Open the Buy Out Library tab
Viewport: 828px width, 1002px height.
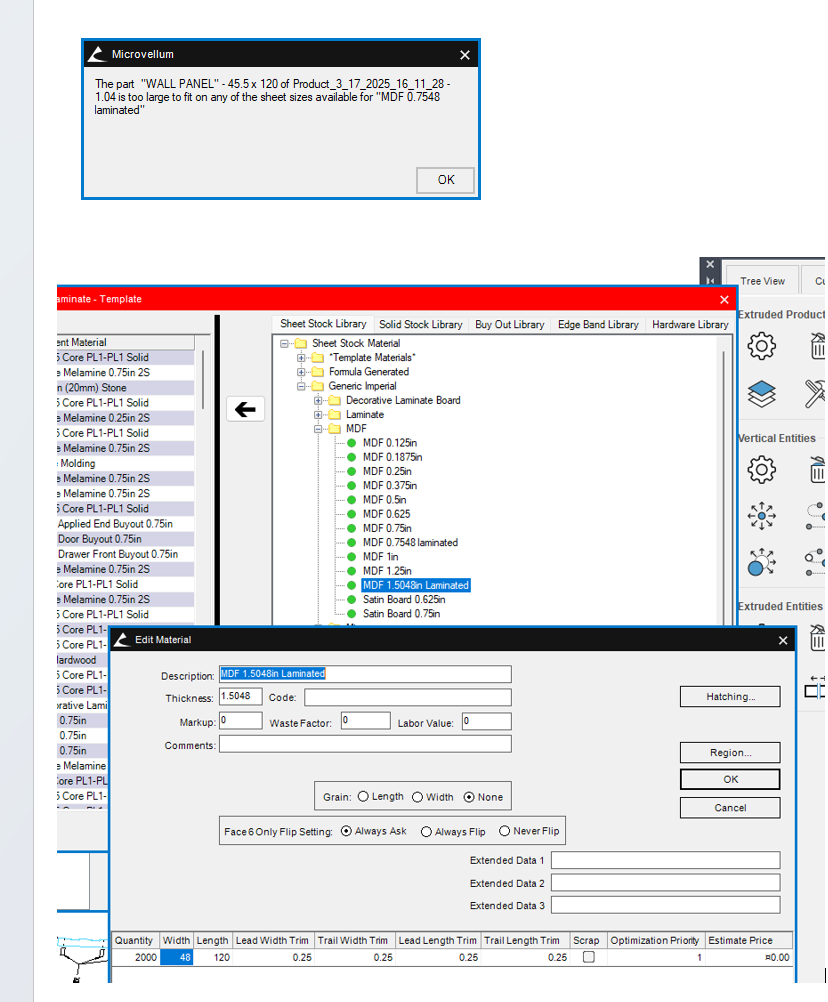coord(509,325)
